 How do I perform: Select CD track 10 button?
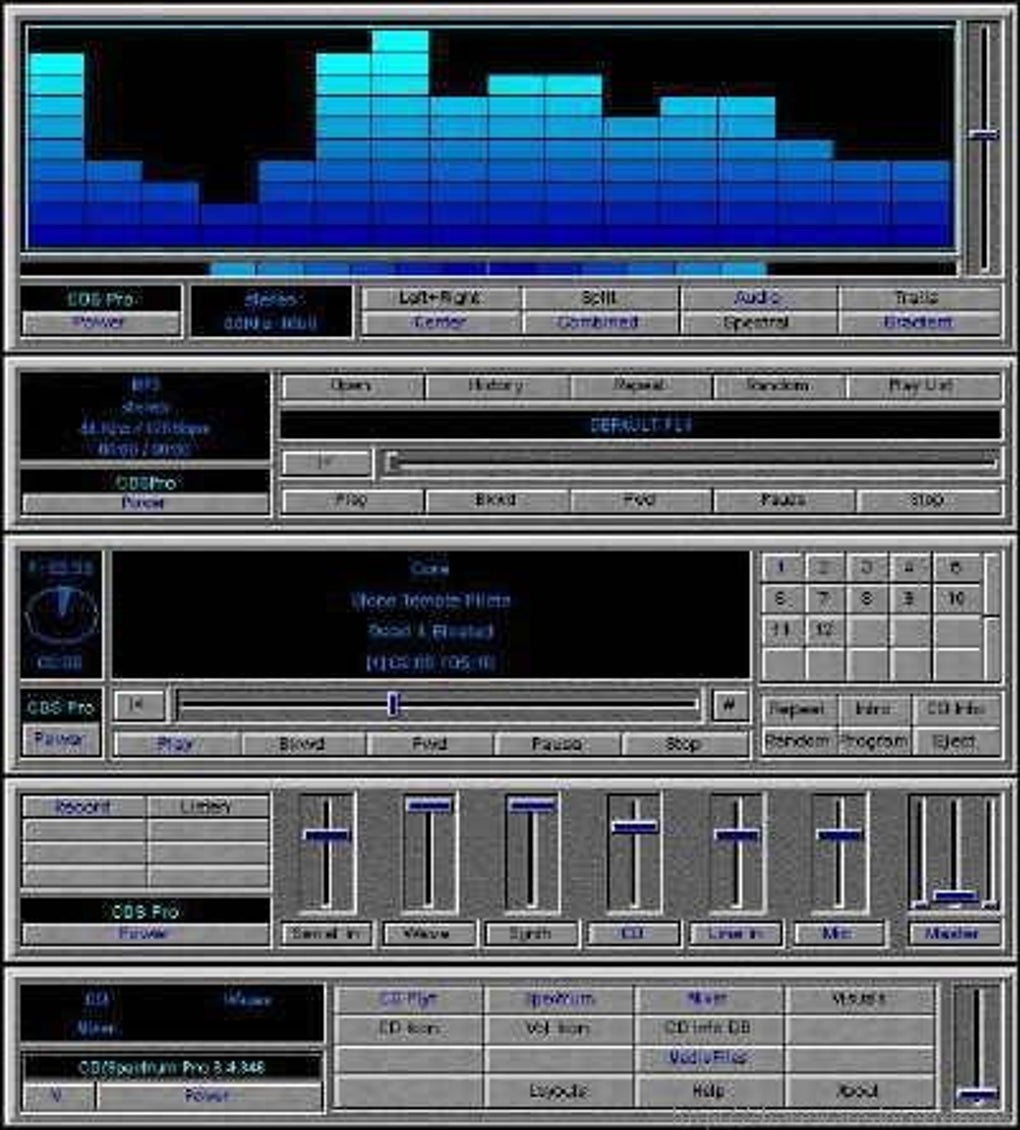tap(956, 598)
